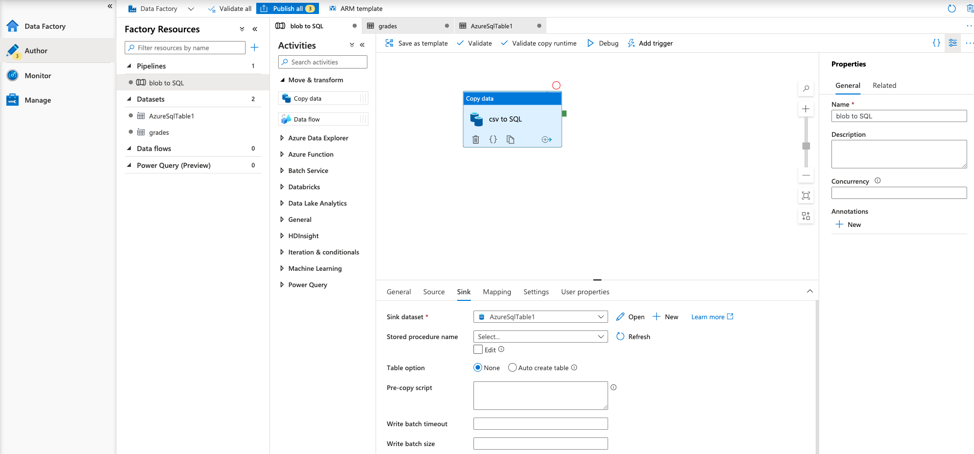Image resolution: width=974 pixels, height=454 pixels.
Task: Follow the Learn more link
Action: pos(711,317)
